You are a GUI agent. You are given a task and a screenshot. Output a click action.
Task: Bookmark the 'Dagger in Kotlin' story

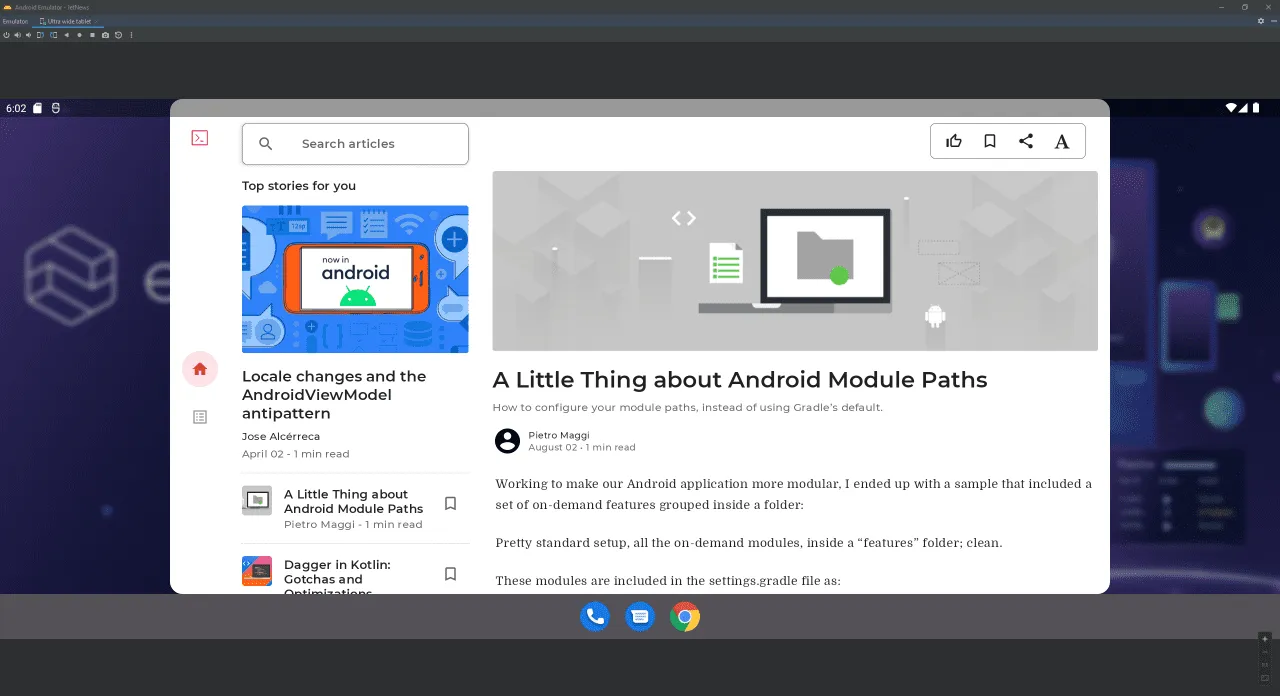450,573
